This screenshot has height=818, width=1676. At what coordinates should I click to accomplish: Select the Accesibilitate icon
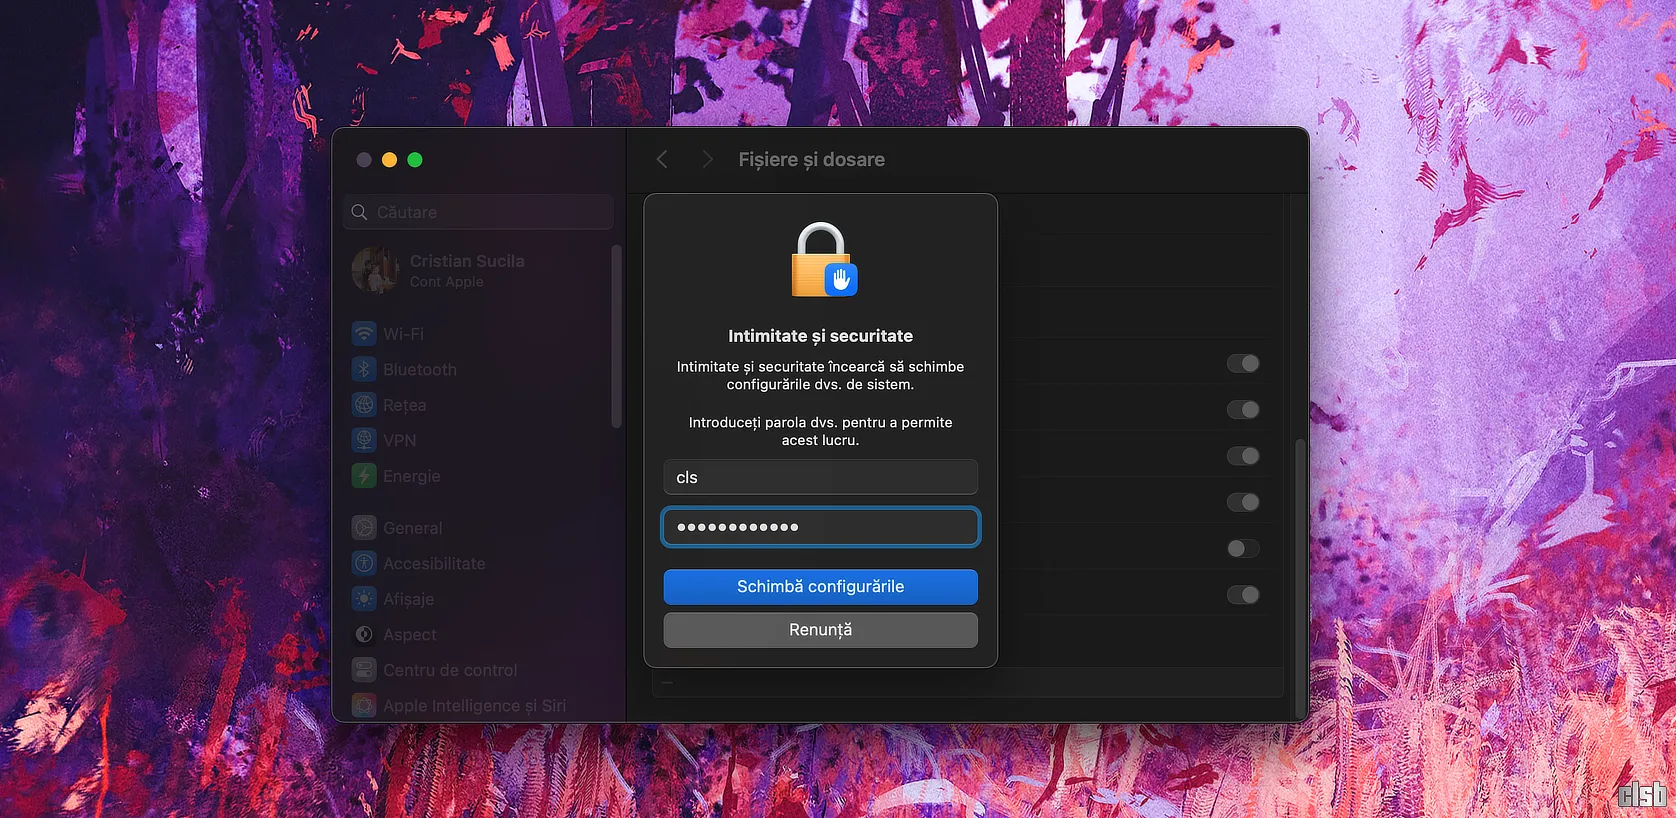point(364,563)
